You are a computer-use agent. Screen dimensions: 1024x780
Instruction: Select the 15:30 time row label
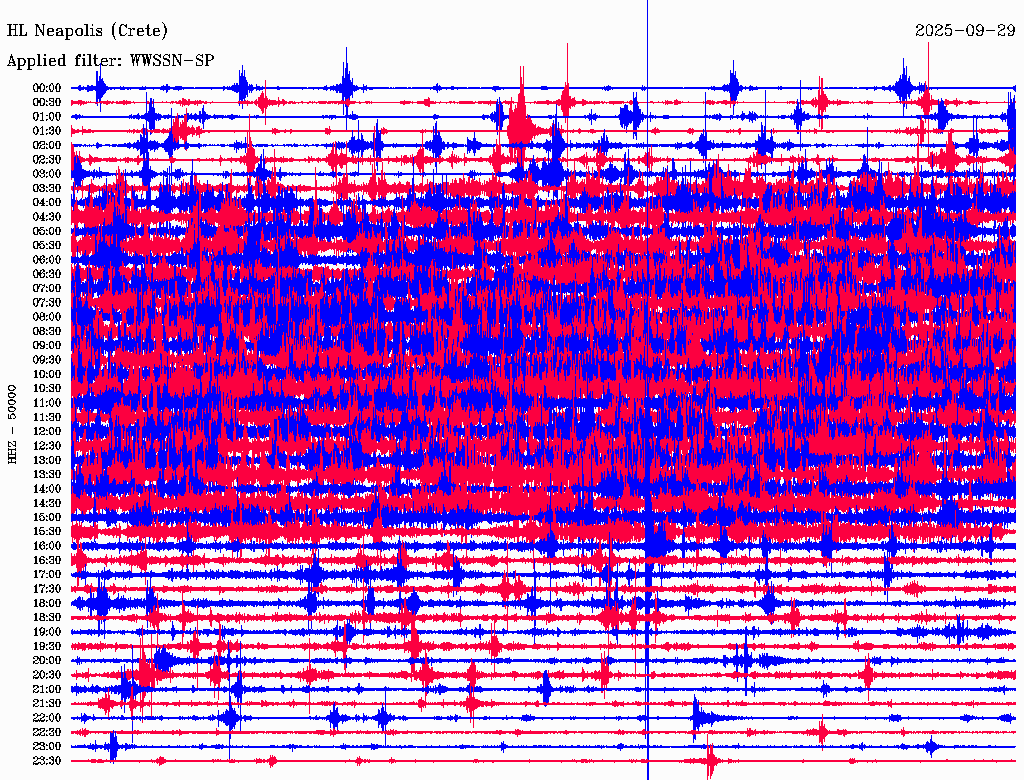tap(47, 532)
